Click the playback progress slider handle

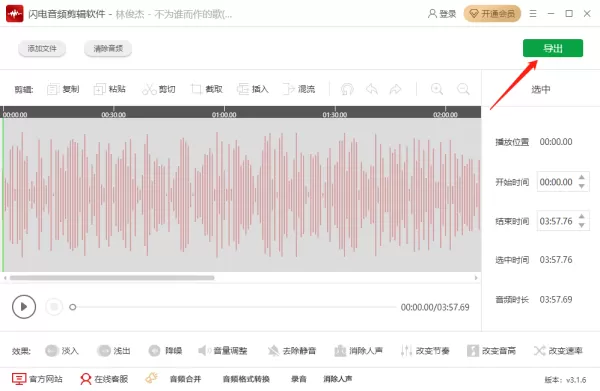(x=72, y=307)
